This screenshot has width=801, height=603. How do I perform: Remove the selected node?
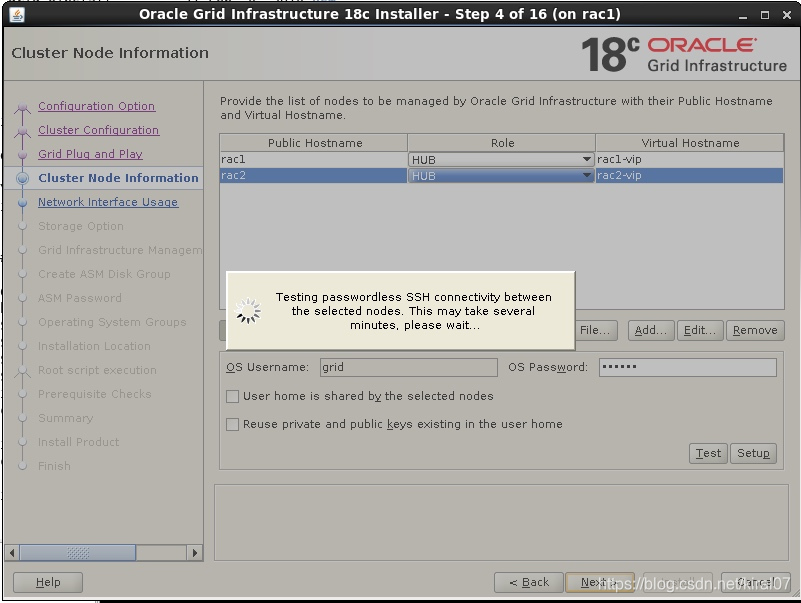[x=755, y=331]
